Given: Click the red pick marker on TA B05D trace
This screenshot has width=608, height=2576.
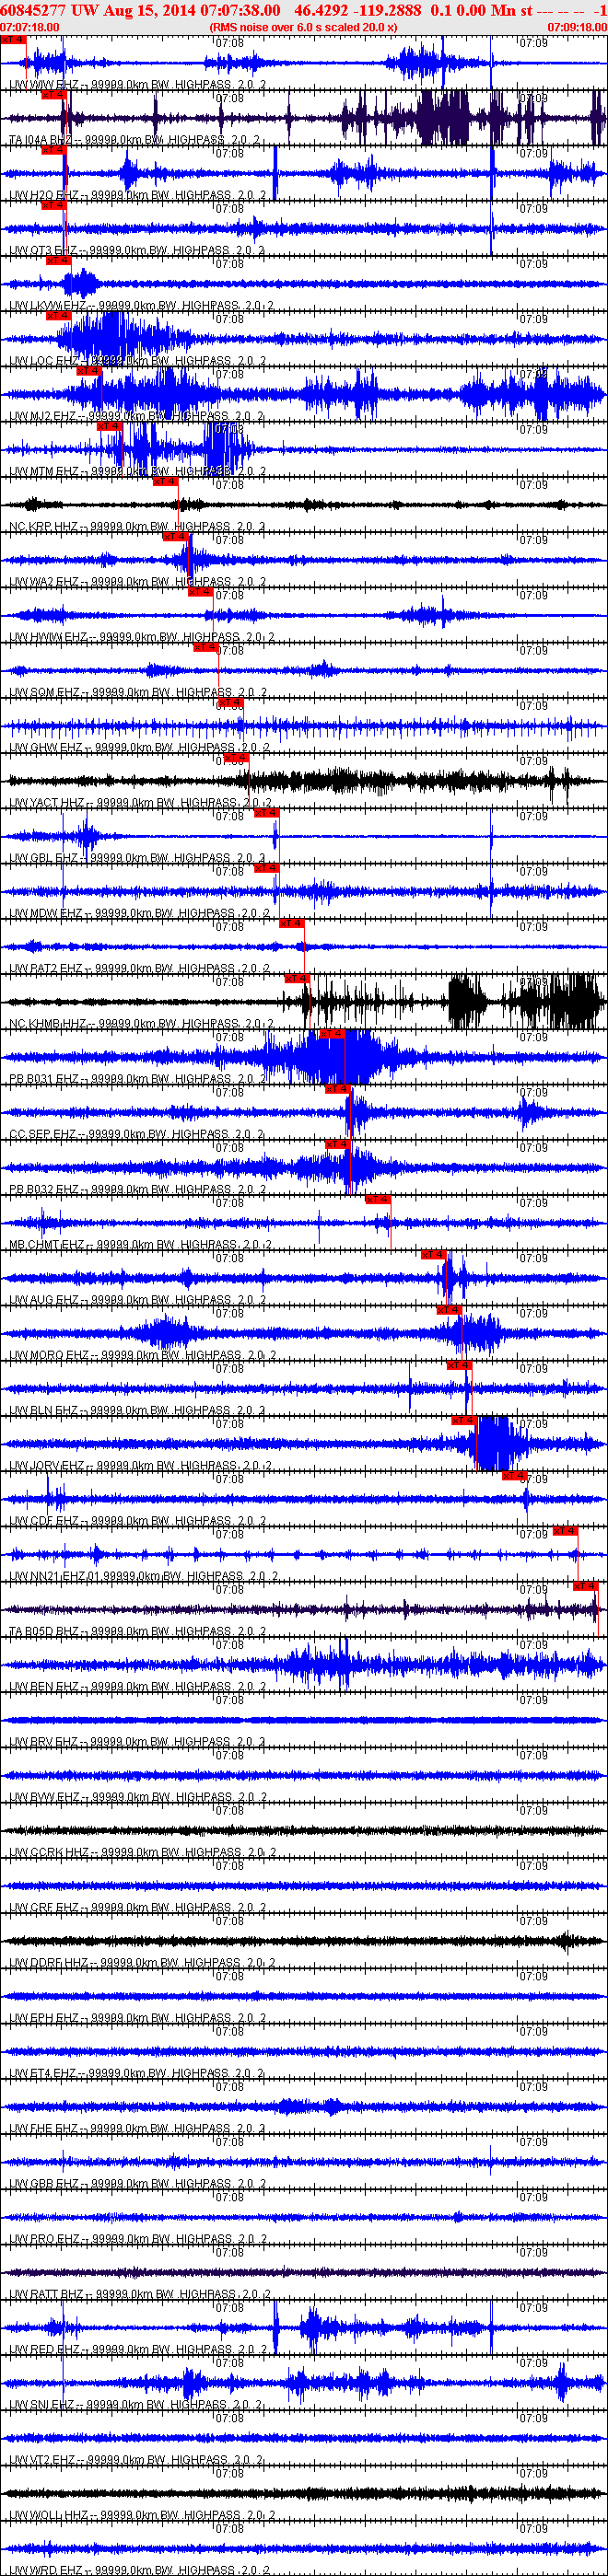Looking at the screenshot, I should [585, 1586].
